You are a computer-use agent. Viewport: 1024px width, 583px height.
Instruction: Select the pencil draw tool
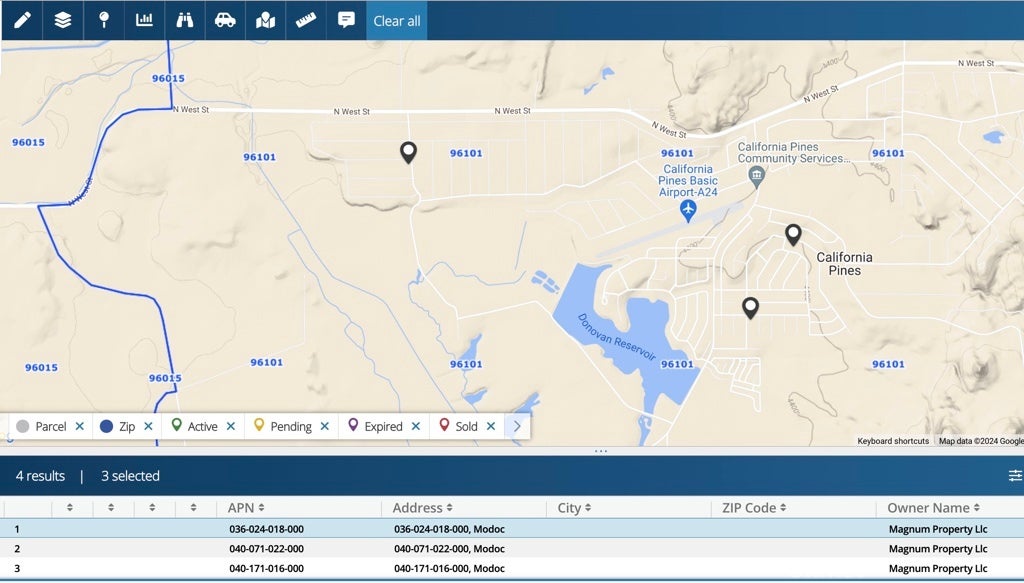(x=22, y=20)
